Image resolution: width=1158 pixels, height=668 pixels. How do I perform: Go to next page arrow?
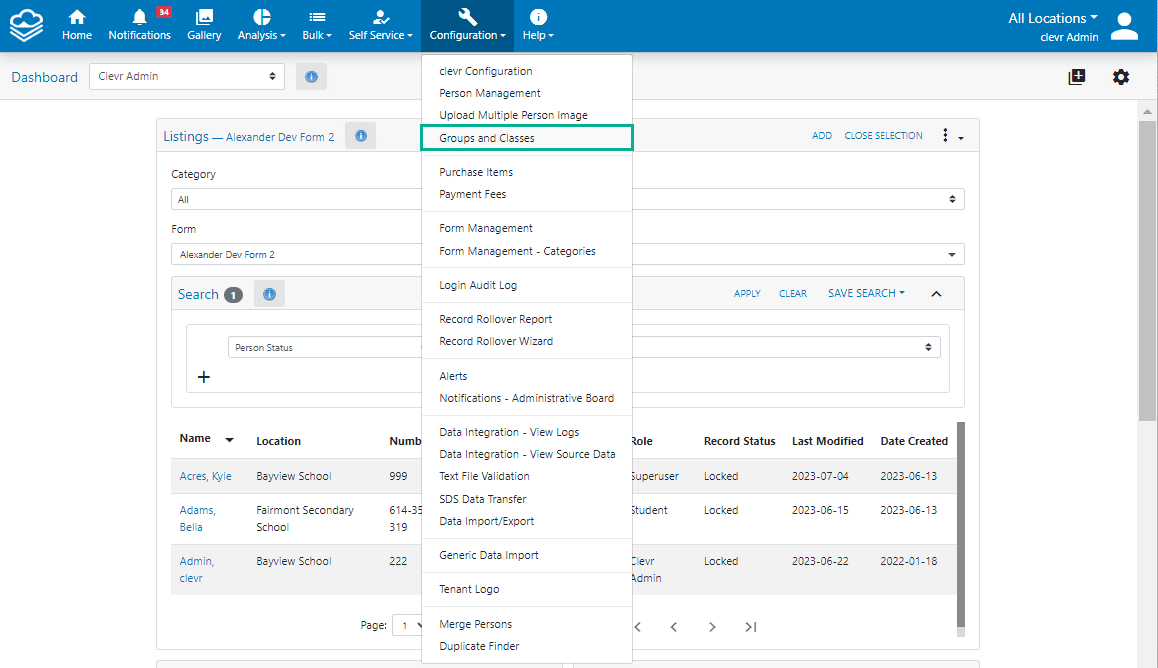(x=712, y=627)
